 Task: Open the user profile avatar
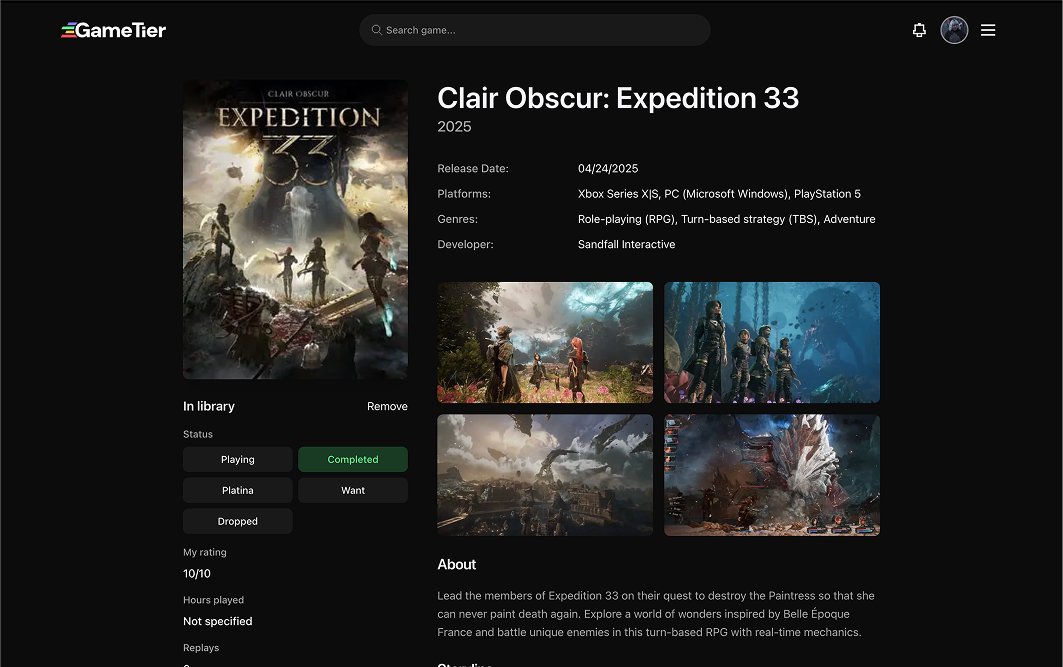(x=954, y=30)
